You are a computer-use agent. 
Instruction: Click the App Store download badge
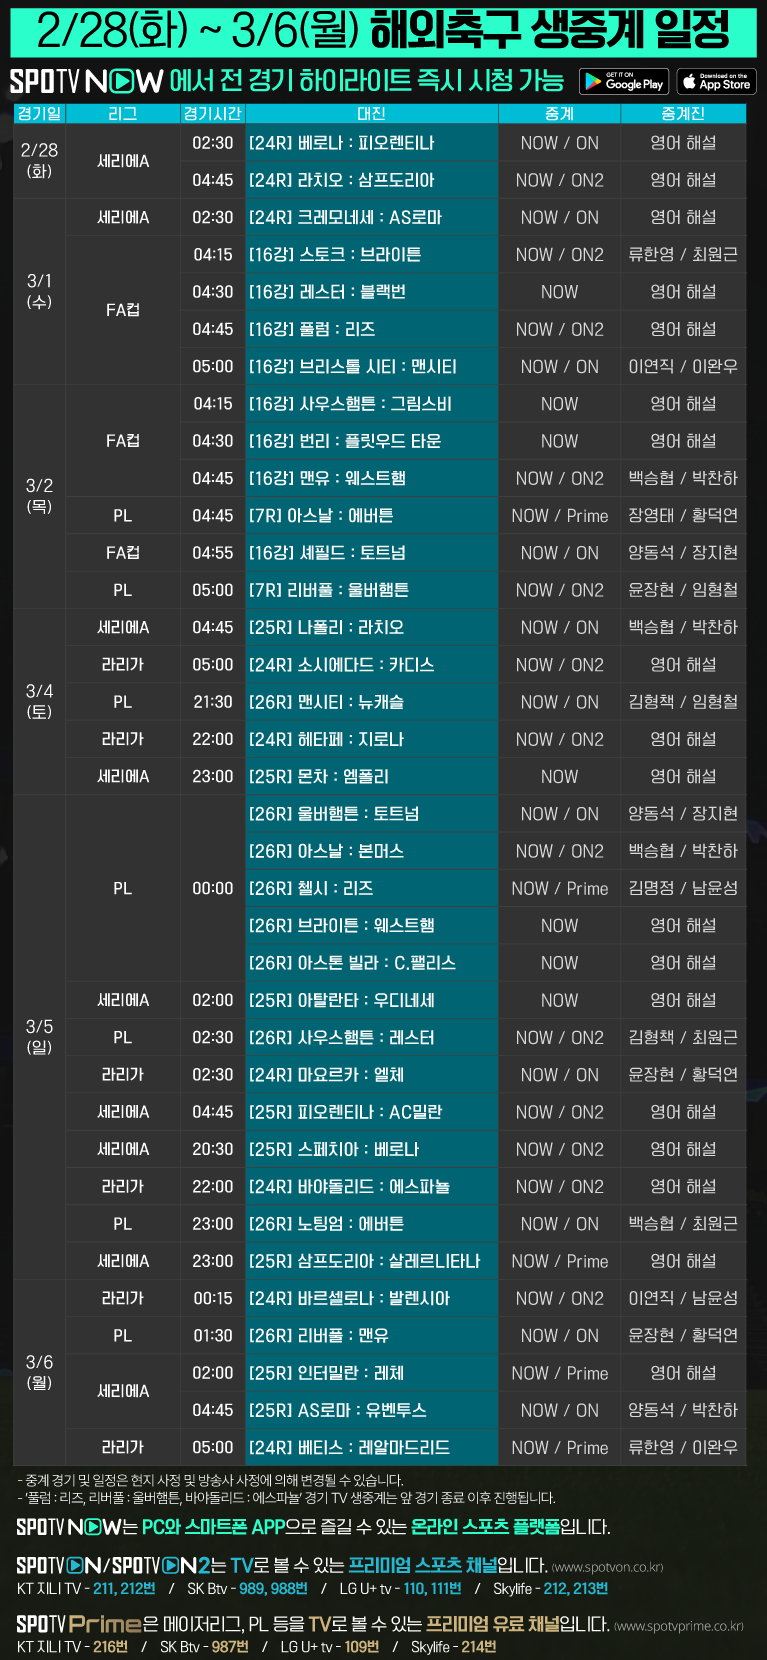point(716,81)
